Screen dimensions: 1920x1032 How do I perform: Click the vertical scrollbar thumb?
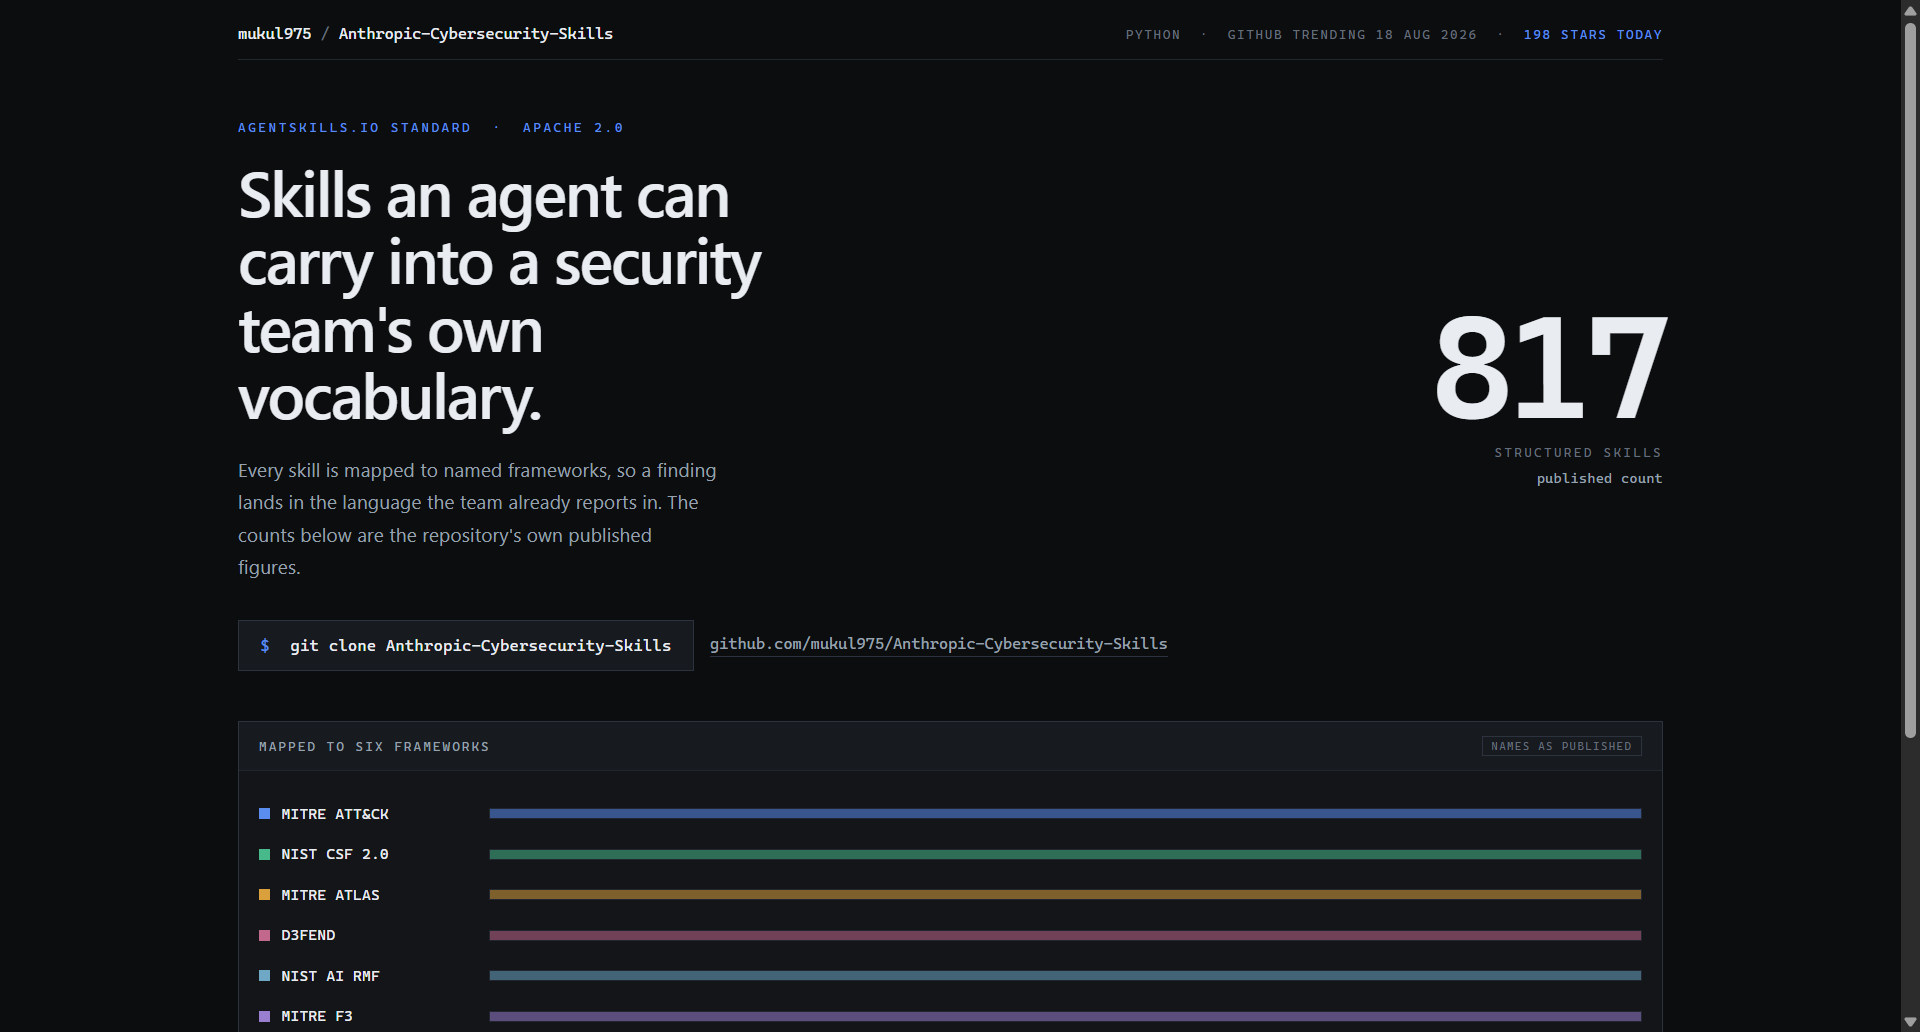point(1910,380)
